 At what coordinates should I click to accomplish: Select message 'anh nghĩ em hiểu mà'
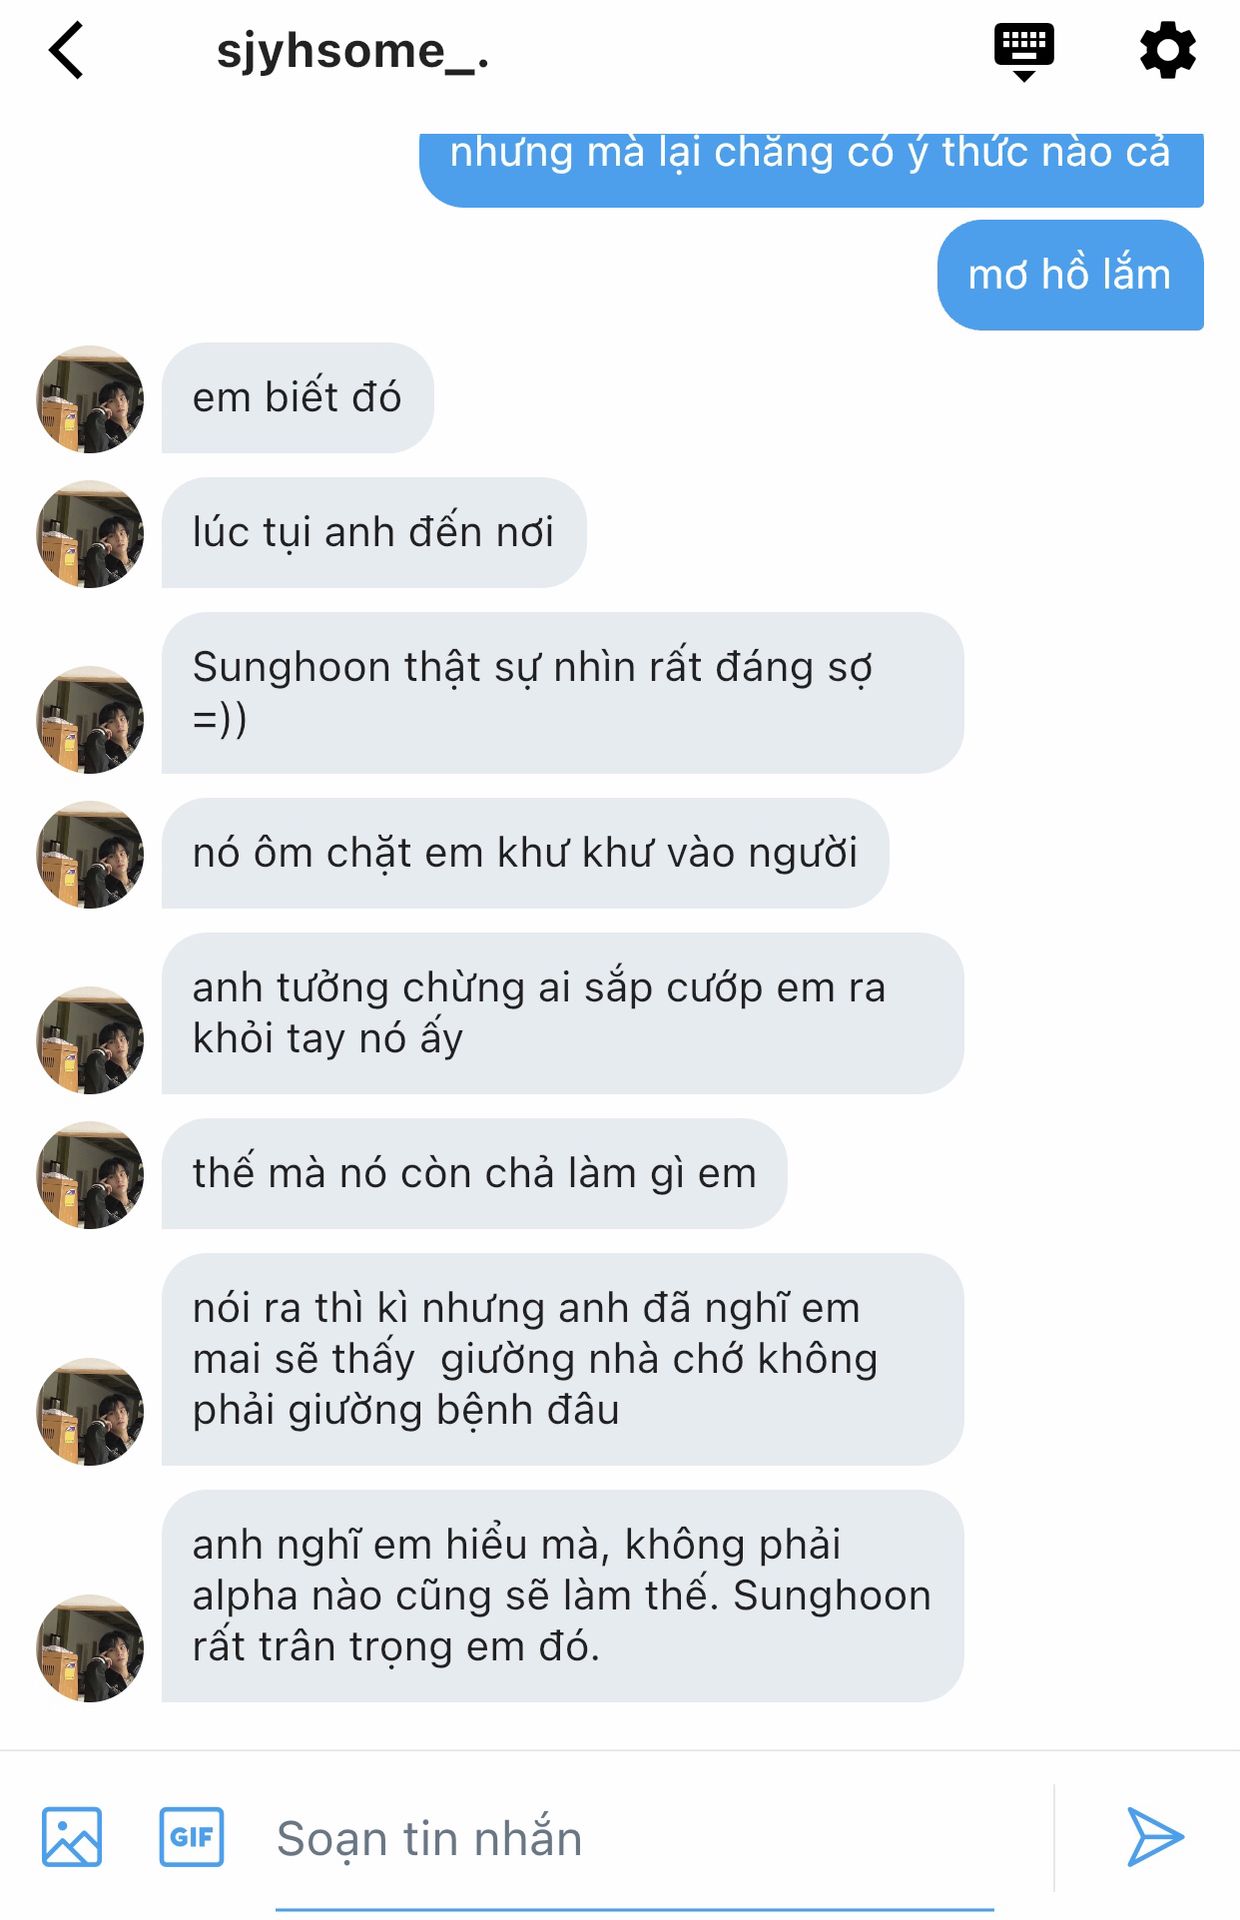(562, 1596)
